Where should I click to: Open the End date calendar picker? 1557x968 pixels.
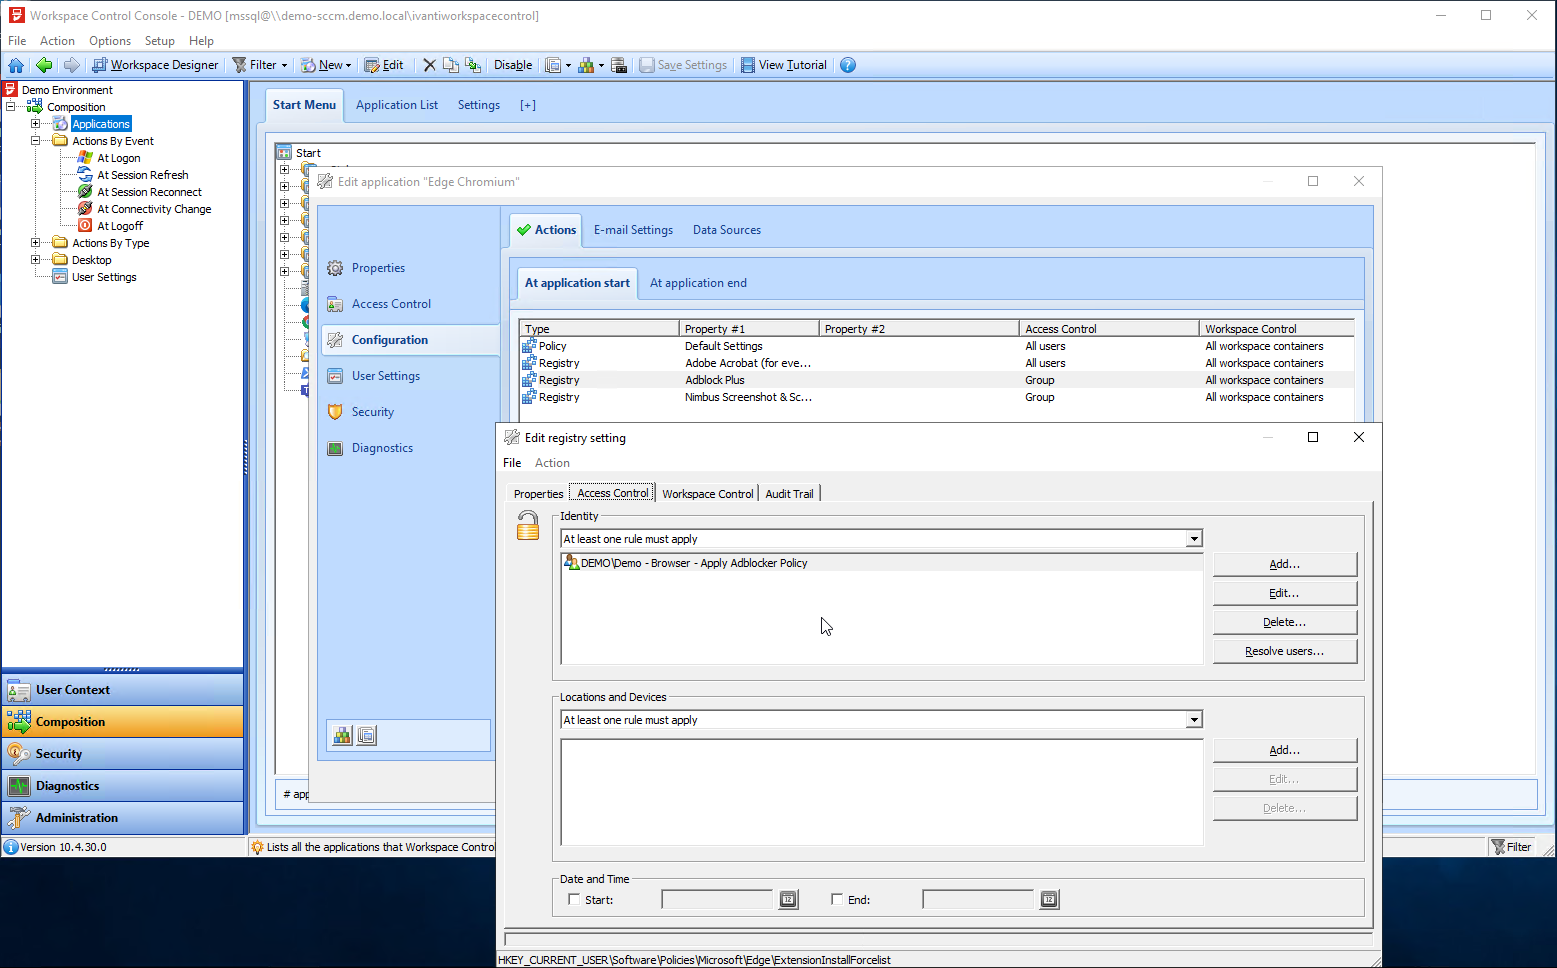click(1048, 900)
